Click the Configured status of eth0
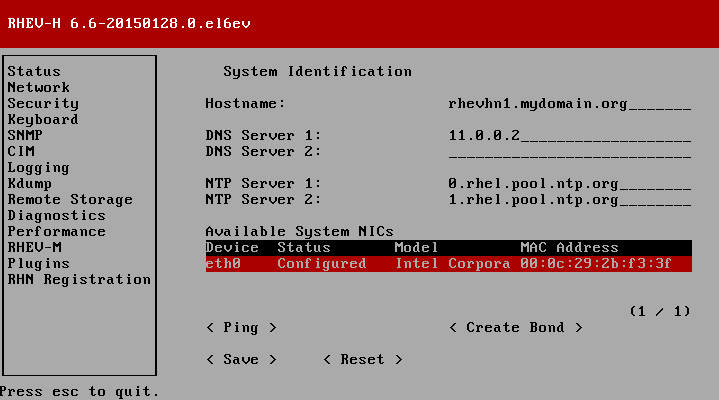Screen dimensions: 719x400 click(322, 264)
